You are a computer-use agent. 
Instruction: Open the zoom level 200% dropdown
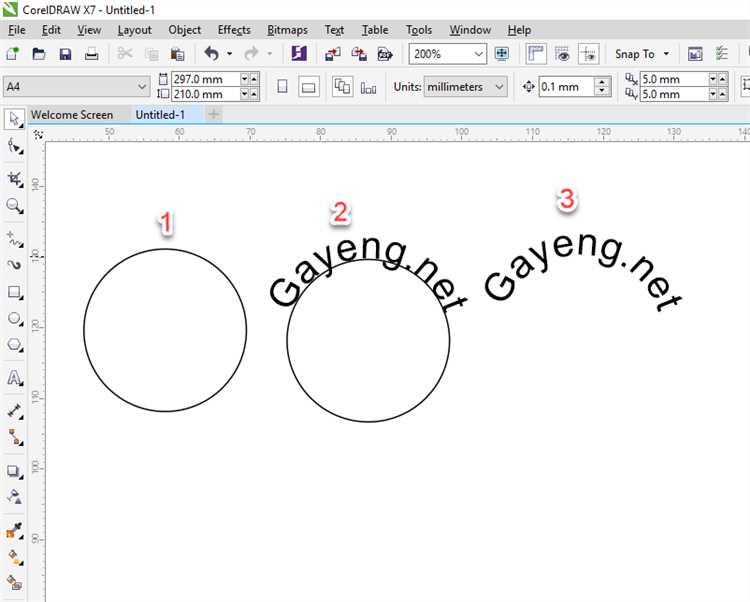(478, 54)
